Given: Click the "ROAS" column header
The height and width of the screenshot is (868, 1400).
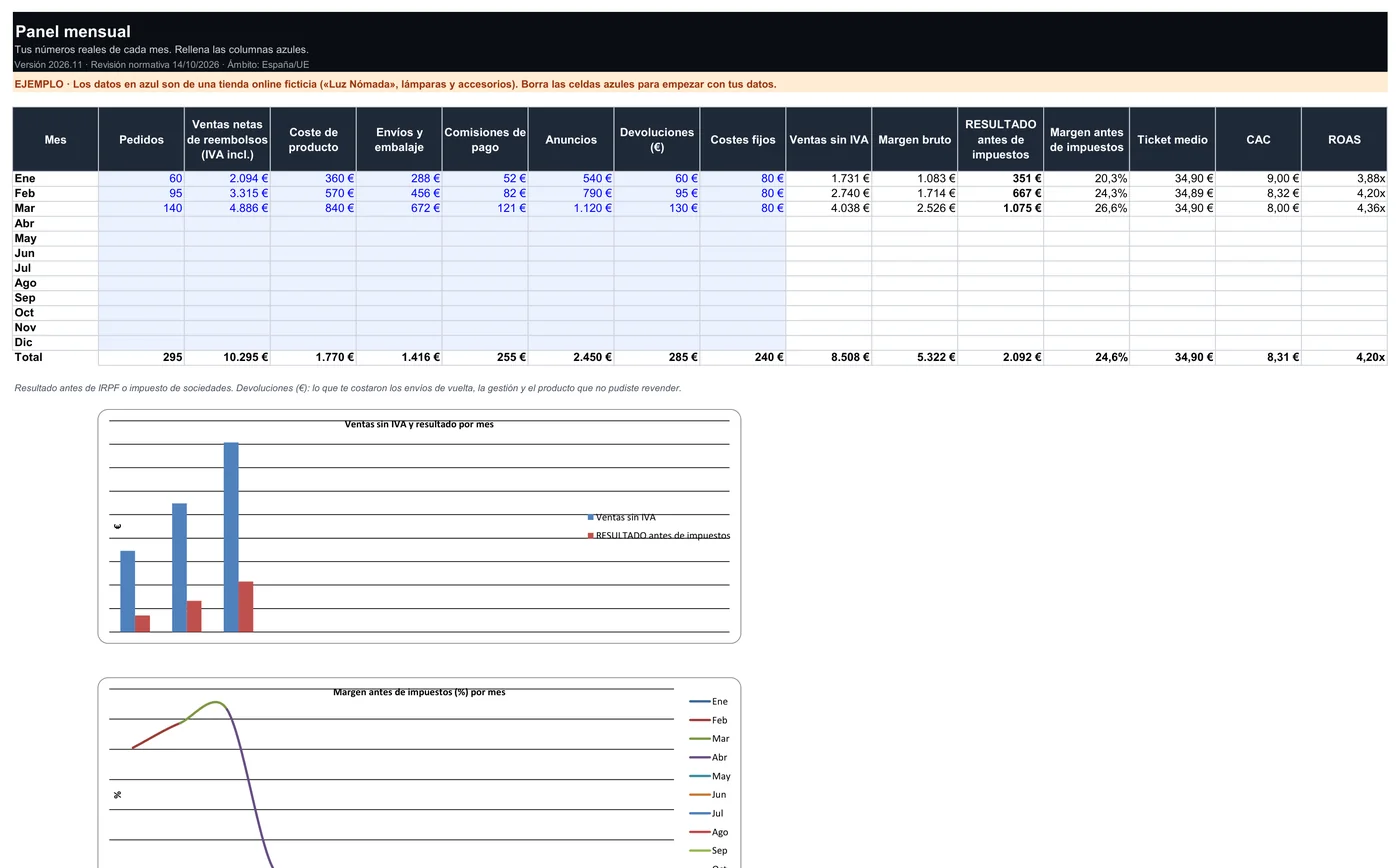Looking at the screenshot, I should 1344,140.
